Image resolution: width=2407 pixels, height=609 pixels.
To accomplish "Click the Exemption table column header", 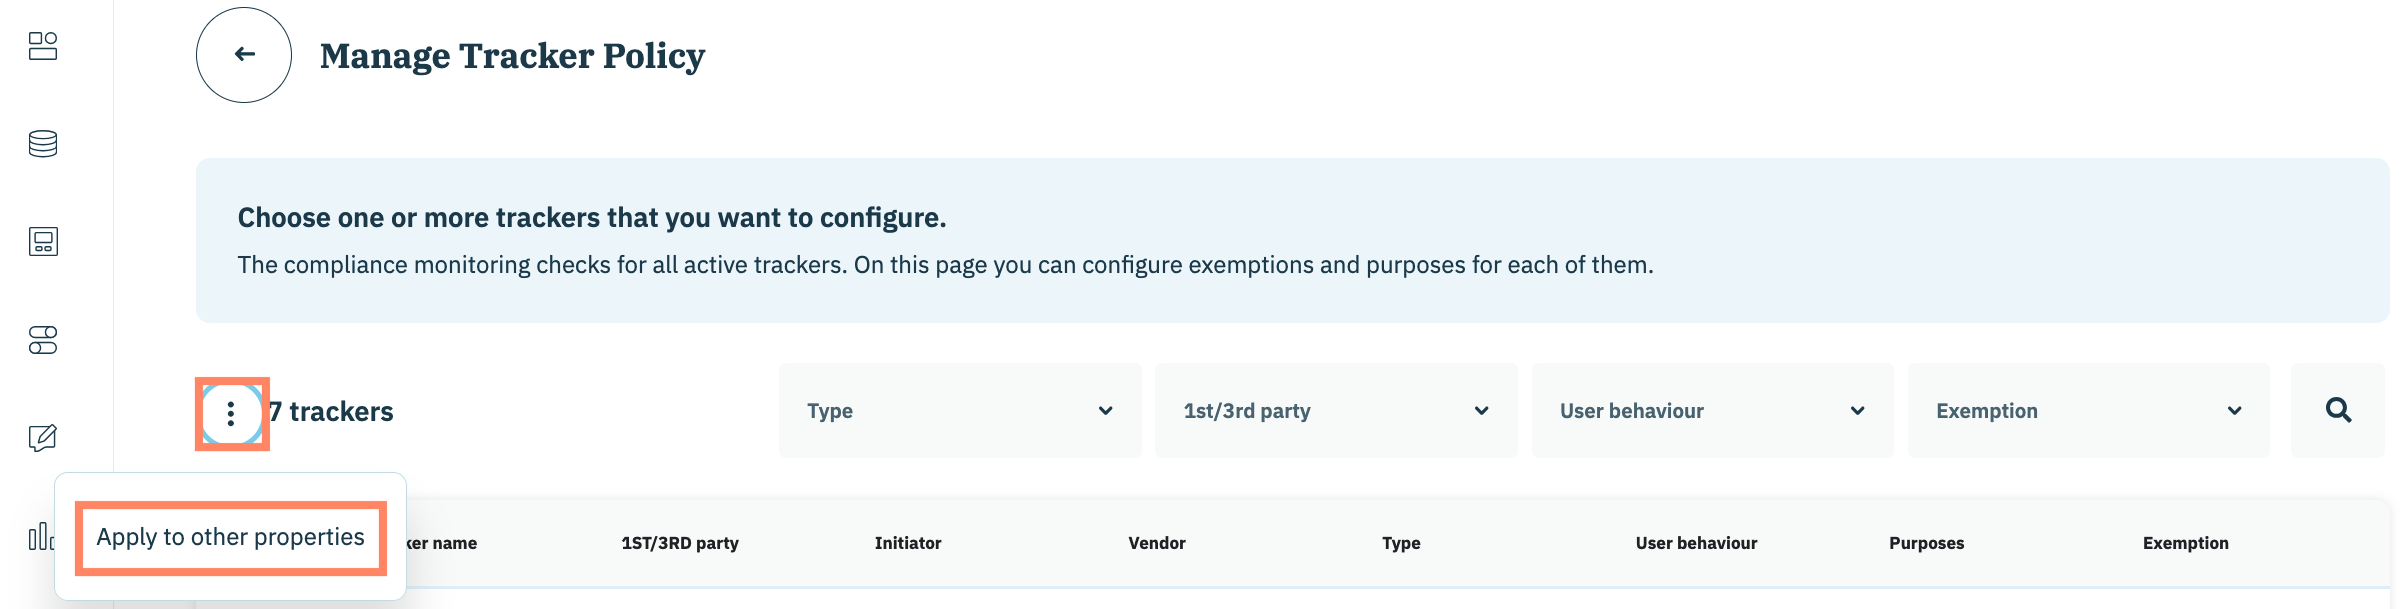I will pos(2185,543).
